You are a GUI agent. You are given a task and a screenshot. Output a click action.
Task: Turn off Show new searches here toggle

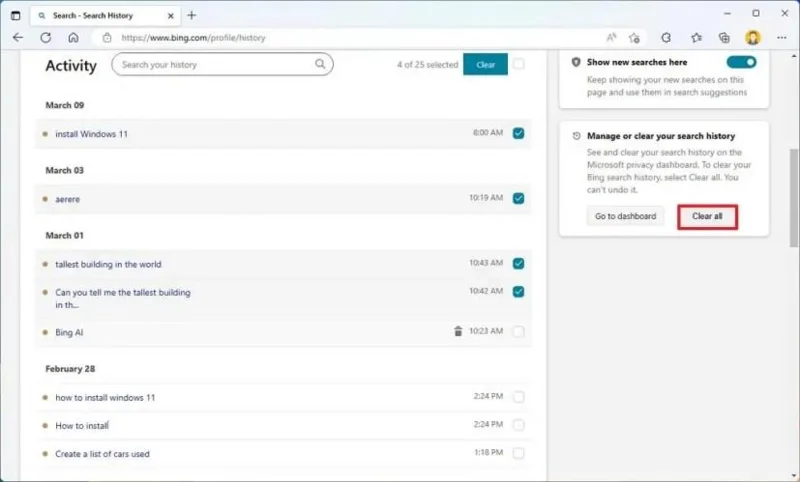(x=741, y=62)
